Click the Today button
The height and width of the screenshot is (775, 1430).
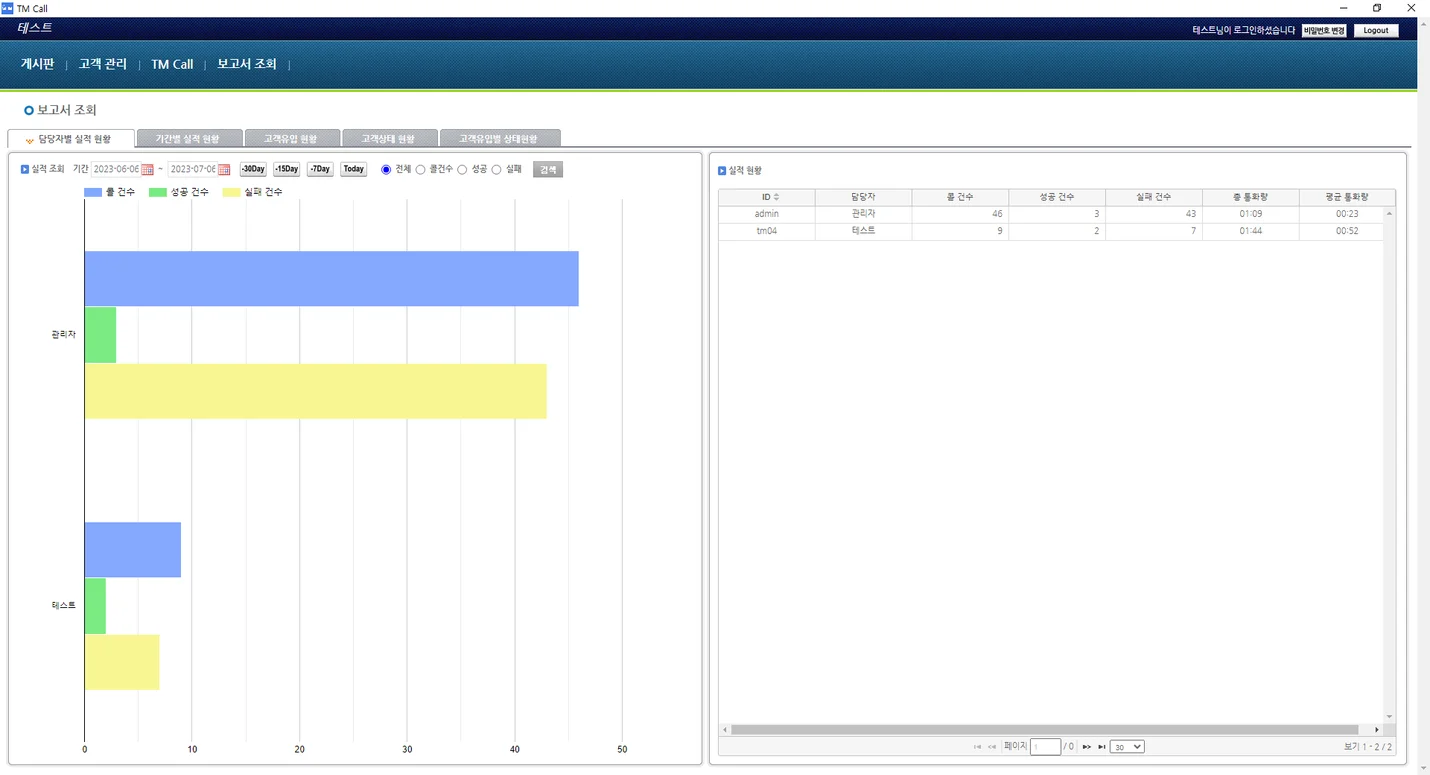(354, 169)
